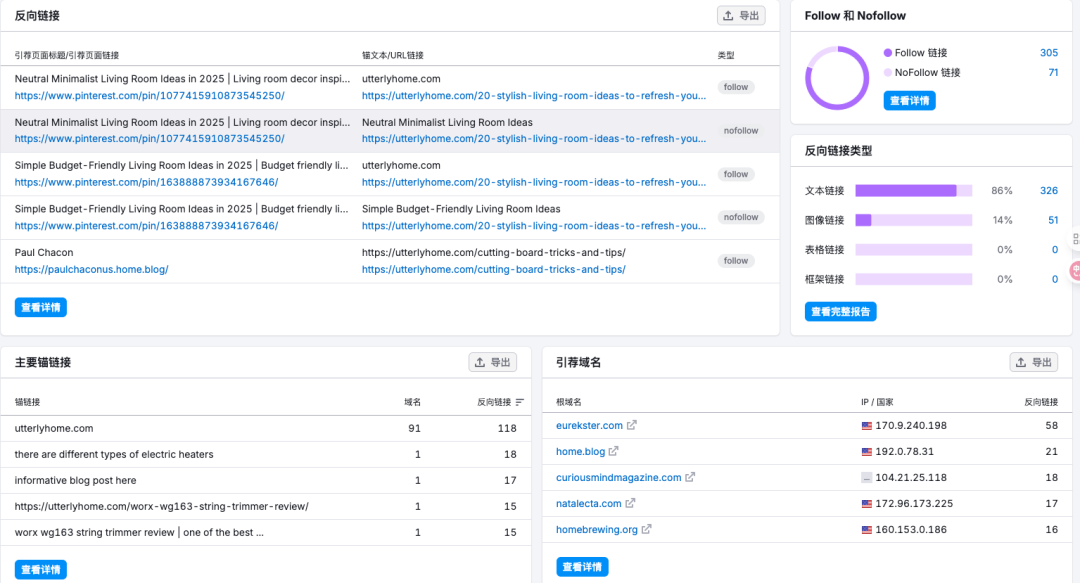Click the 305 Follow links count
Screen dimensions: 1080x583
pyautogui.click(x=1048, y=53)
